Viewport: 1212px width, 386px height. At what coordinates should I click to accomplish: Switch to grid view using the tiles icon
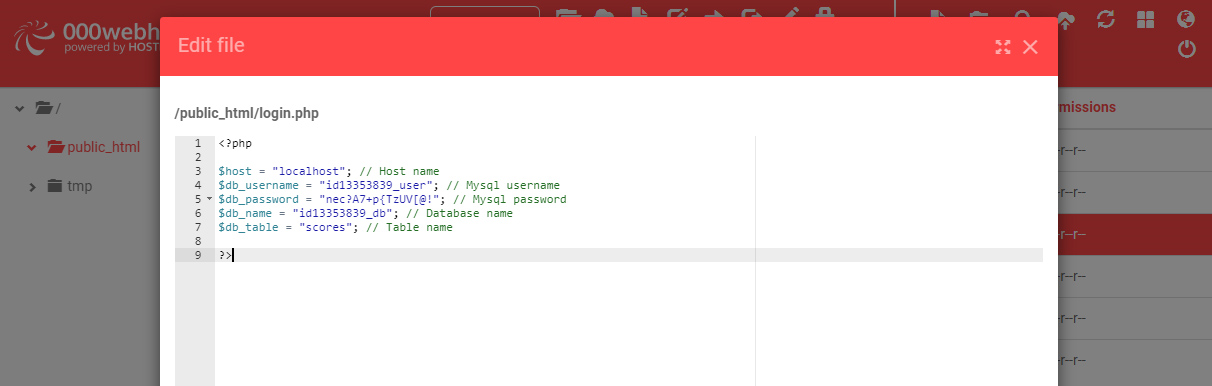[x=1146, y=19]
